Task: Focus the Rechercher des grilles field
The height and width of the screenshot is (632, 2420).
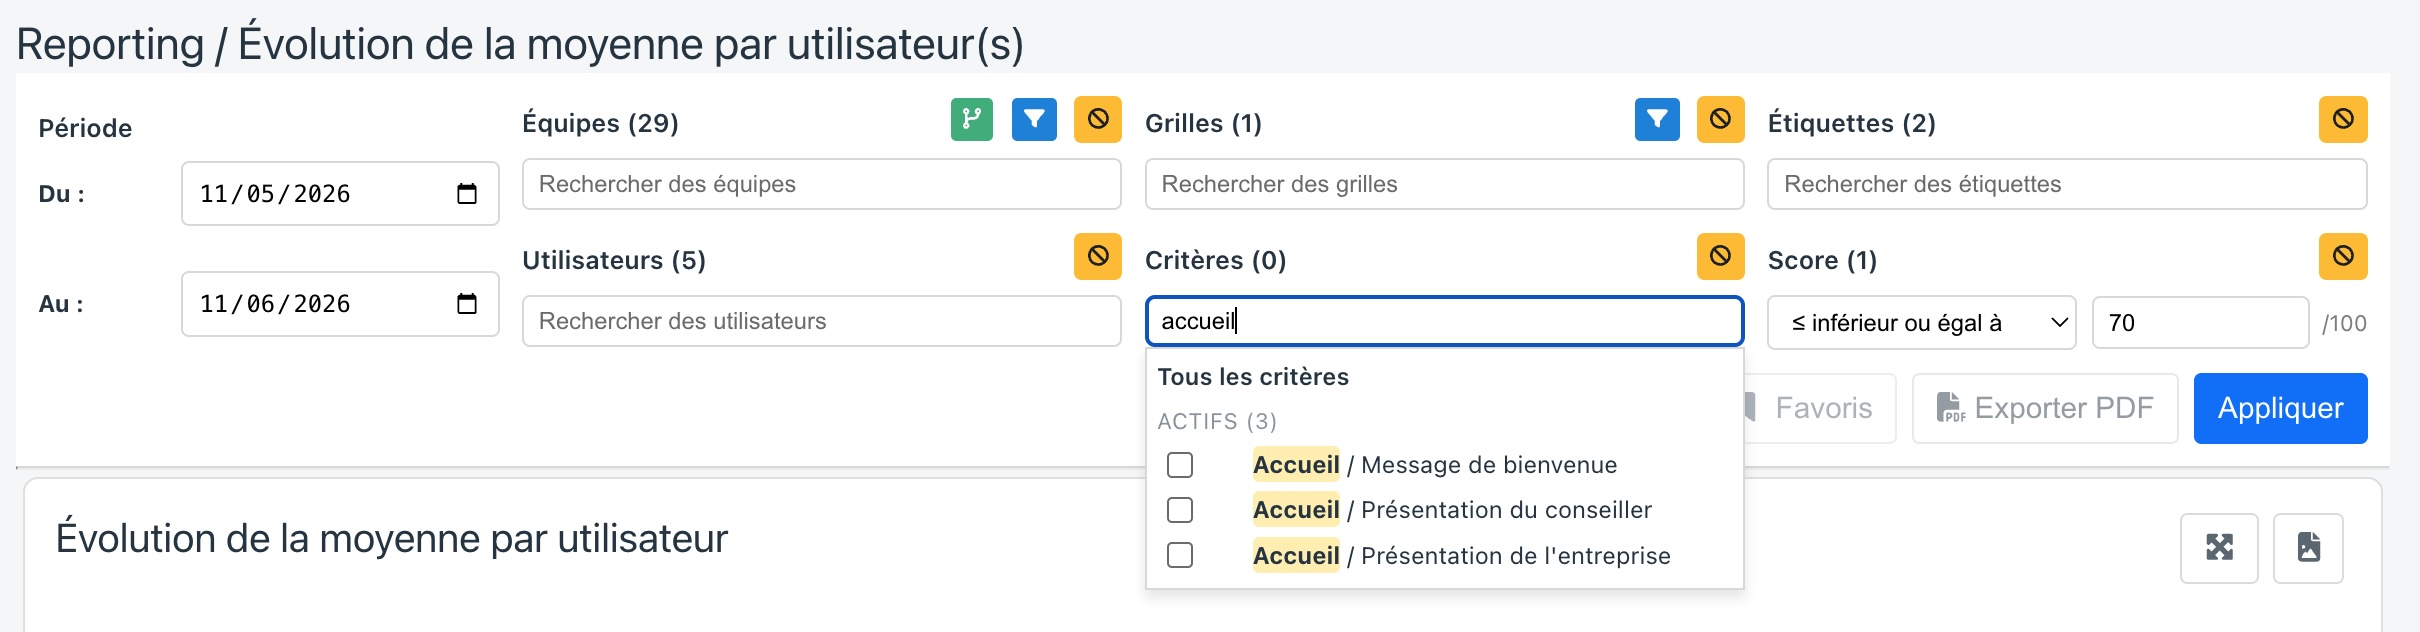Action: [x=1444, y=184]
